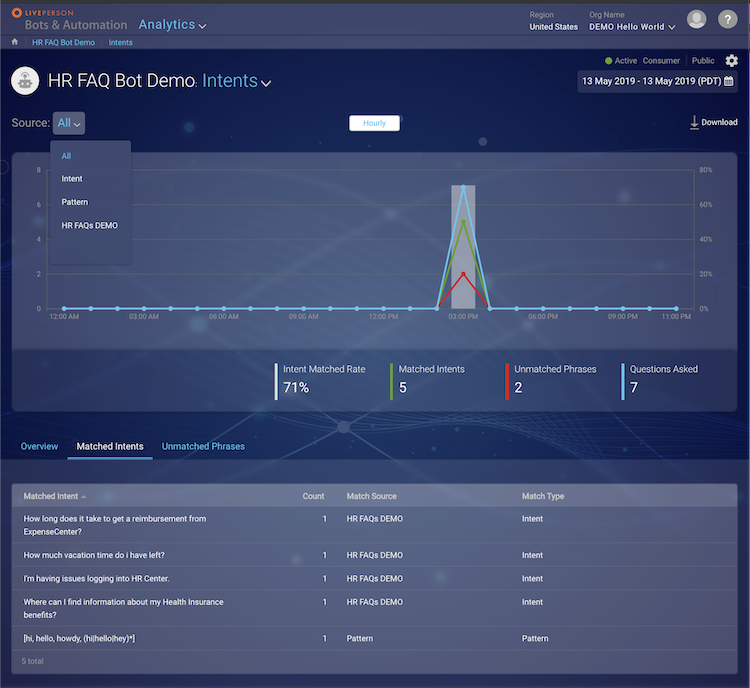This screenshot has height=688, width=750.
Task: Click the Matched Intents 5 metric
Action: pos(428,381)
